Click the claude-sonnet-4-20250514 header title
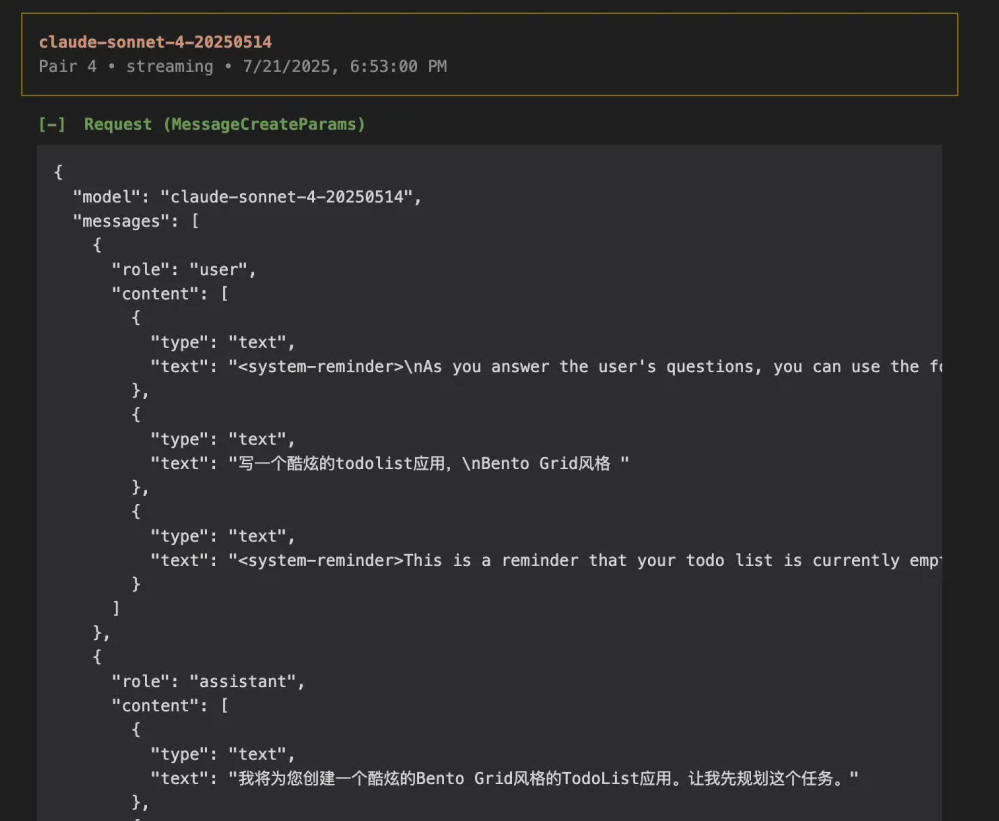The height and width of the screenshot is (821, 999). (155, 42)
